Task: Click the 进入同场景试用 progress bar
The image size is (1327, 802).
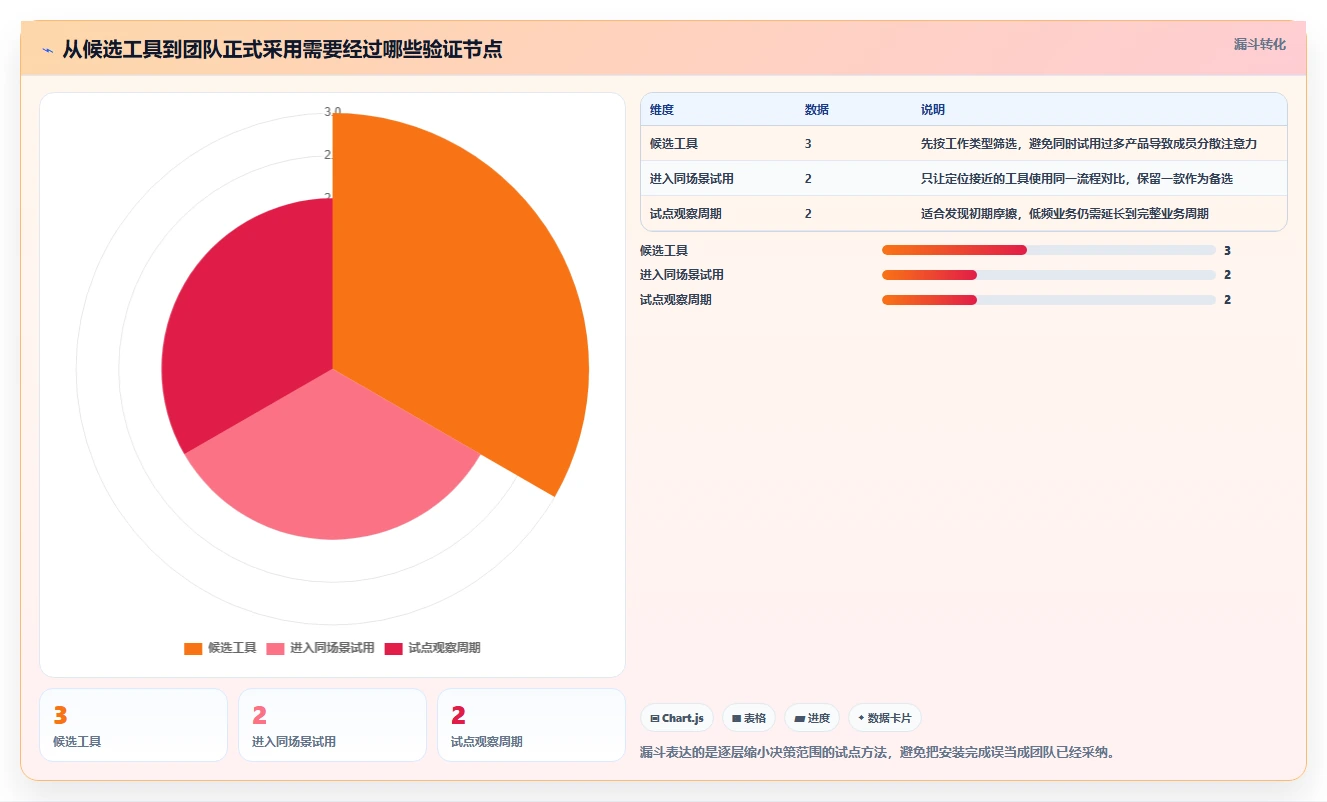Action: (x=1049, y=275)
